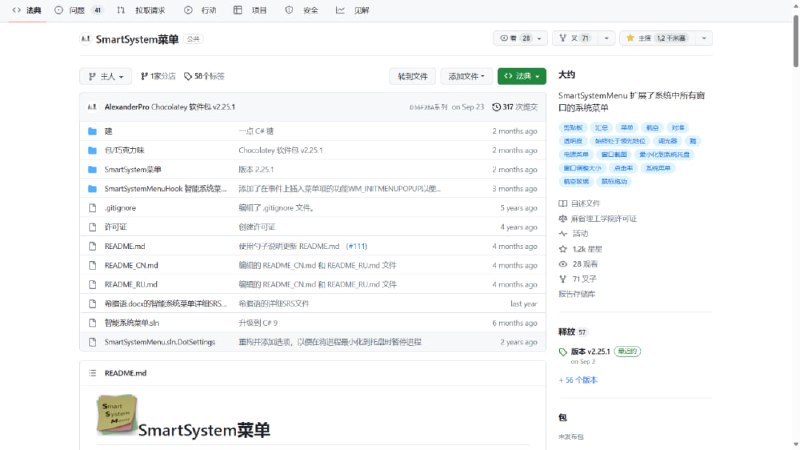Click the fork icon button
This screenshot has width=800, height=450.
tap(561, 38)
